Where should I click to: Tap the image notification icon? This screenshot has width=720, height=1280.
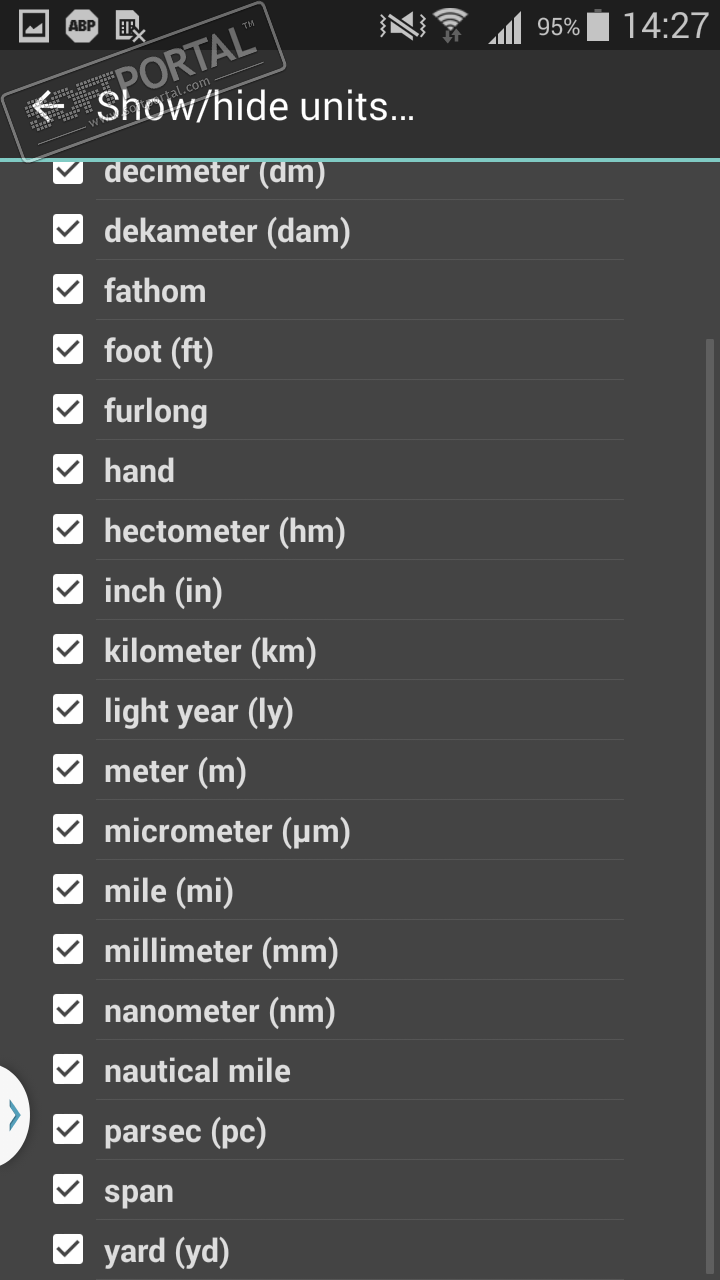pos(34,26)
